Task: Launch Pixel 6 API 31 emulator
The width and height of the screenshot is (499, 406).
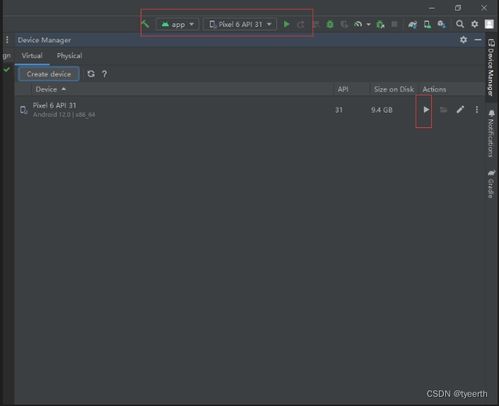Action: [426, 110]
